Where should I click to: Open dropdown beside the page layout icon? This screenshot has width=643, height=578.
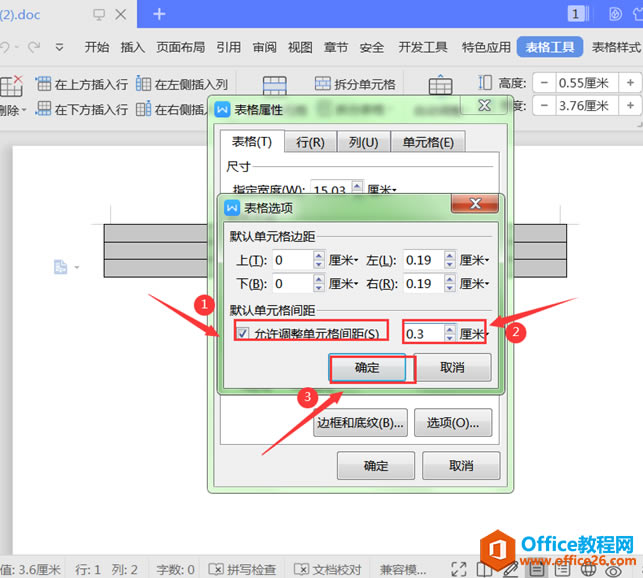pyautogui.click(x=77, y=267)
